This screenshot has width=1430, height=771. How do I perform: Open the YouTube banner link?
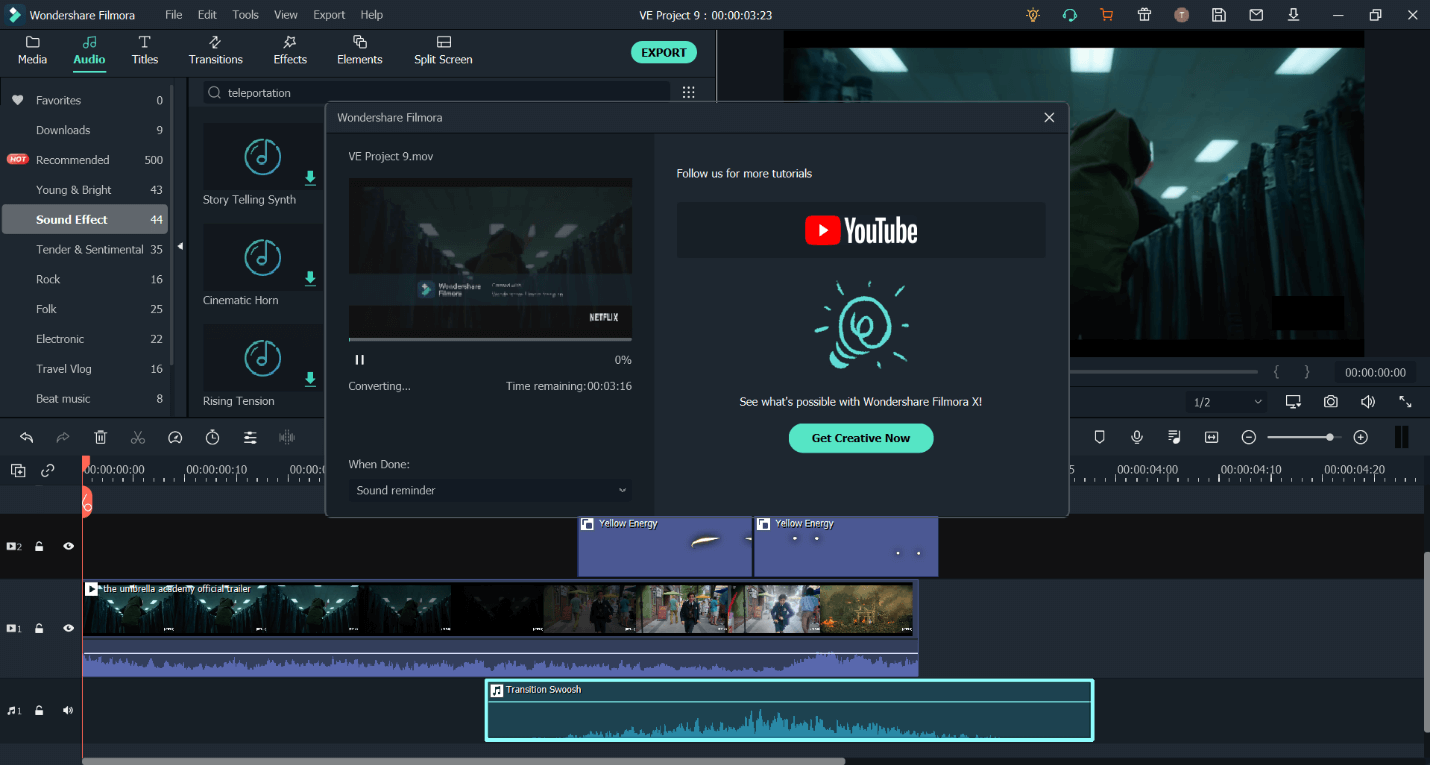[861, 231]
